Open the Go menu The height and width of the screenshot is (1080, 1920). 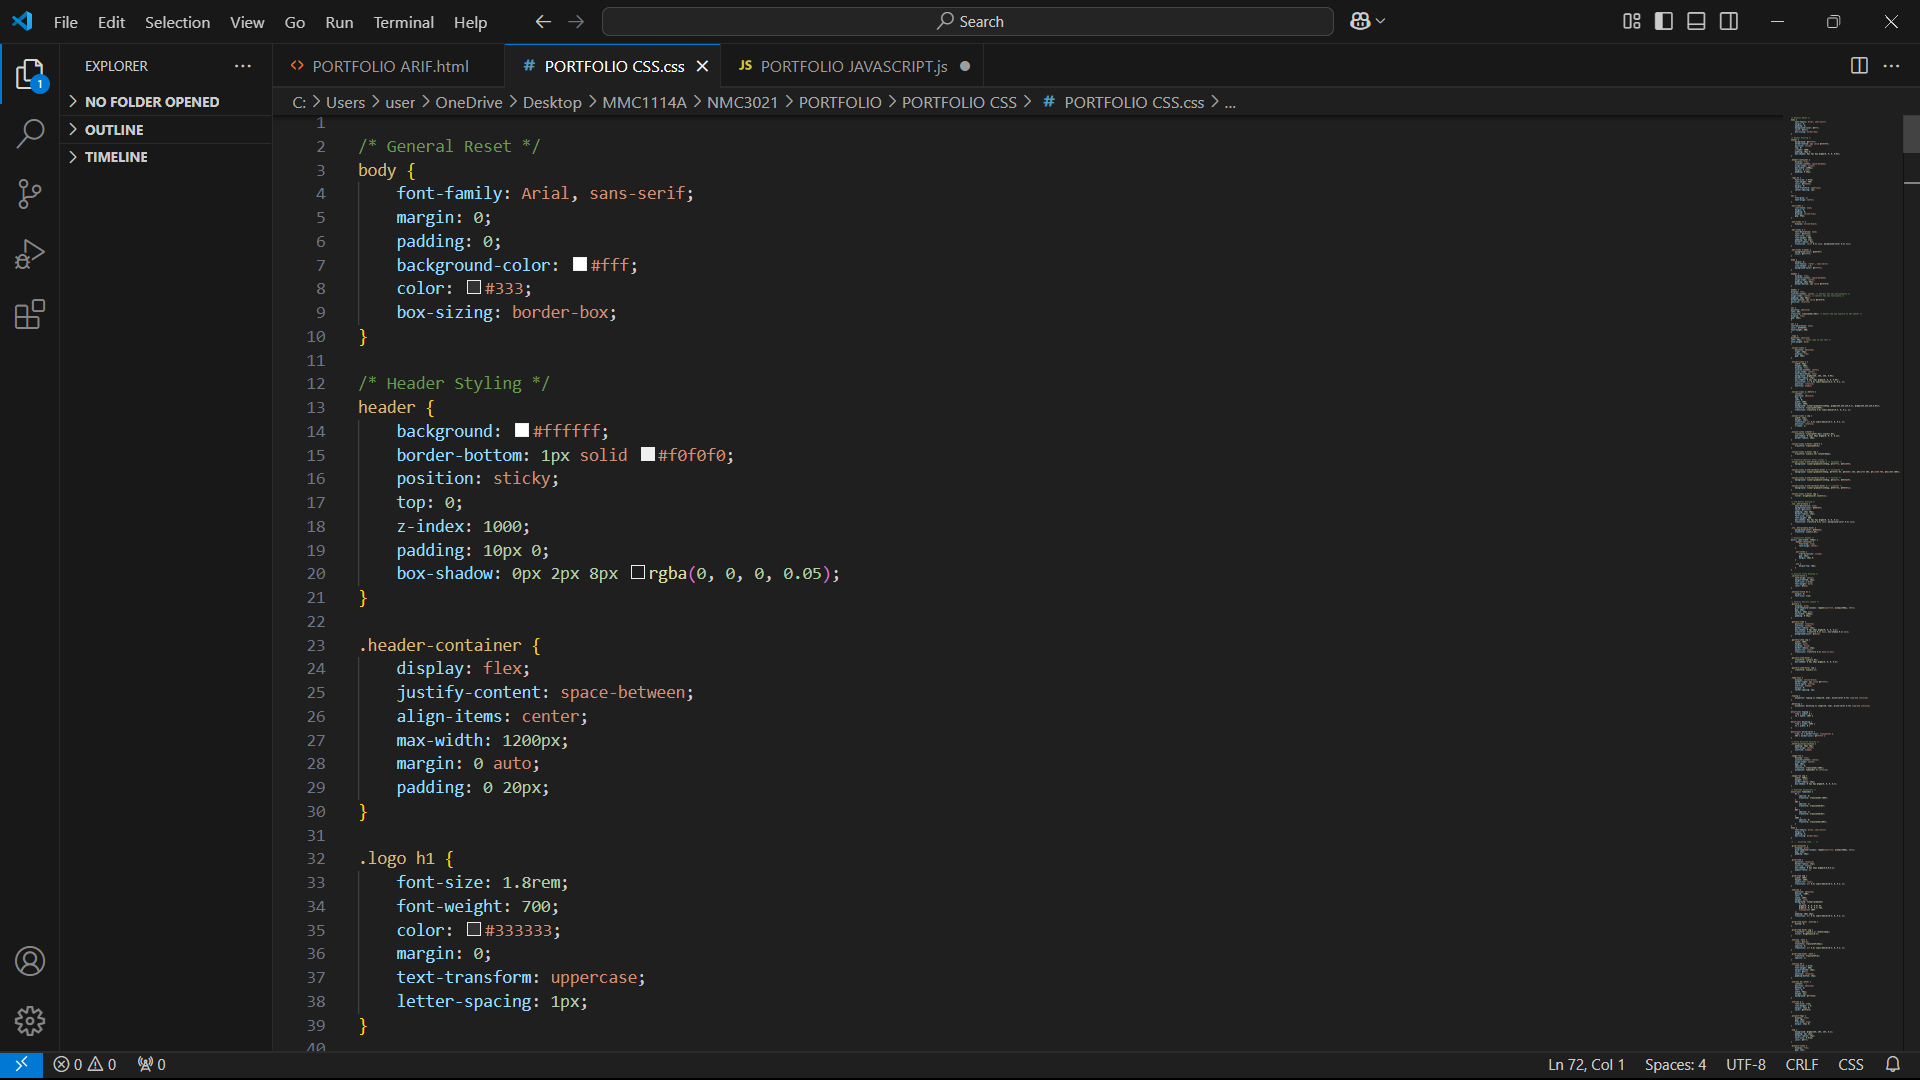295,21
